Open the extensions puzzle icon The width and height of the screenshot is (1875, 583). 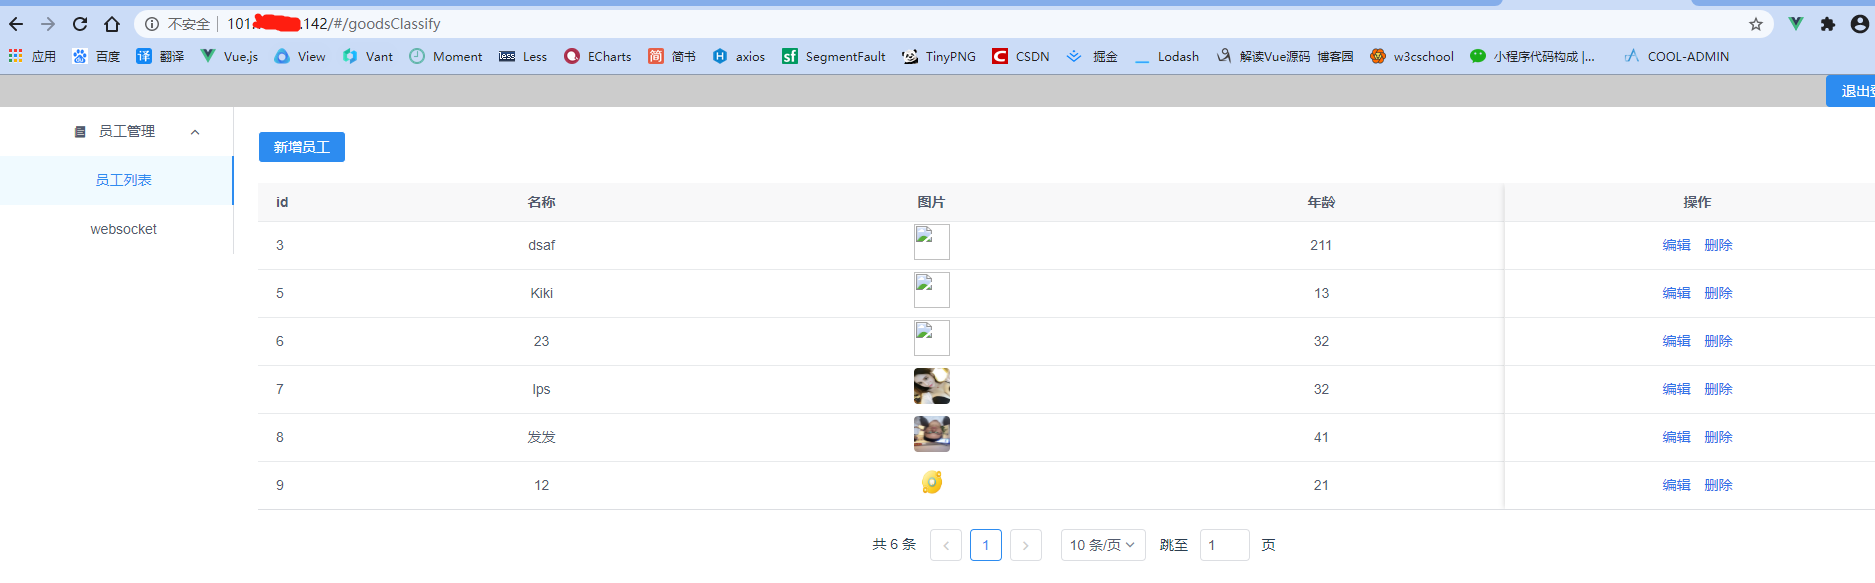point(1828,24)
